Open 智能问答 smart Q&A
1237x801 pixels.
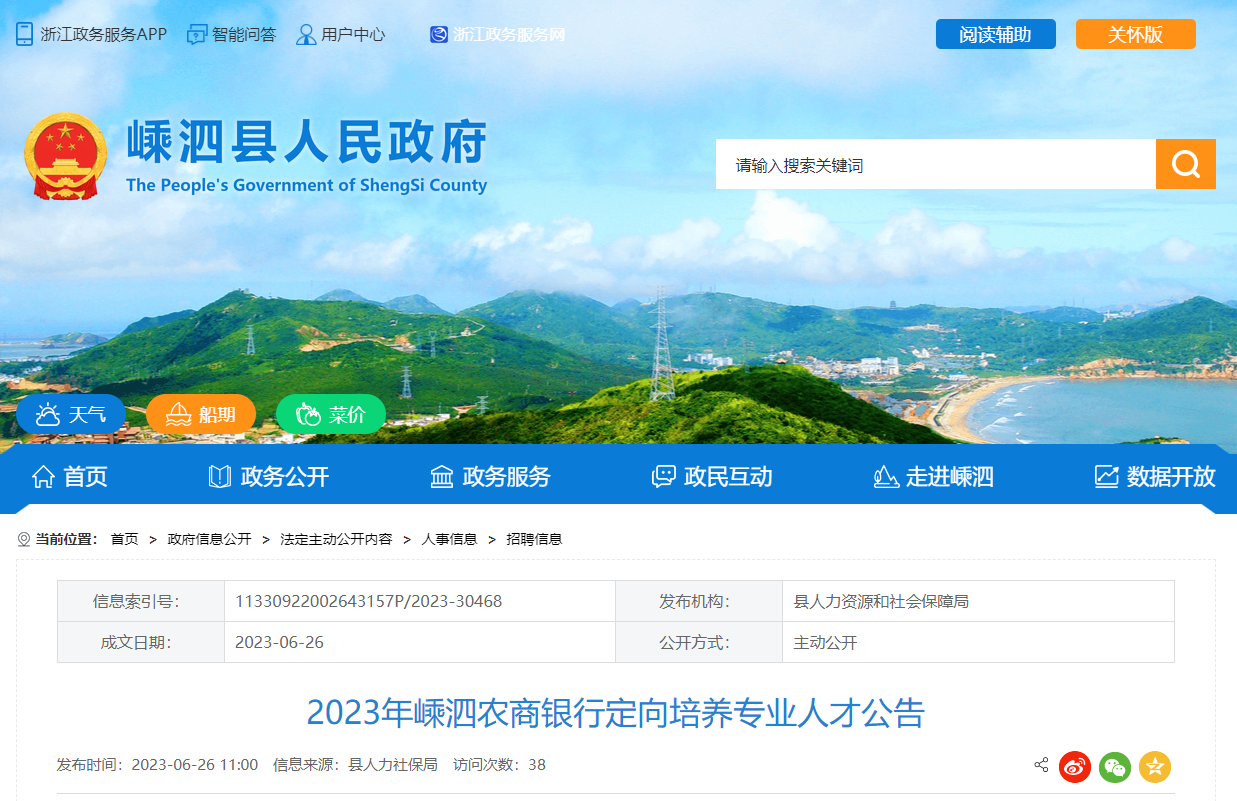(x=231, y=34)
